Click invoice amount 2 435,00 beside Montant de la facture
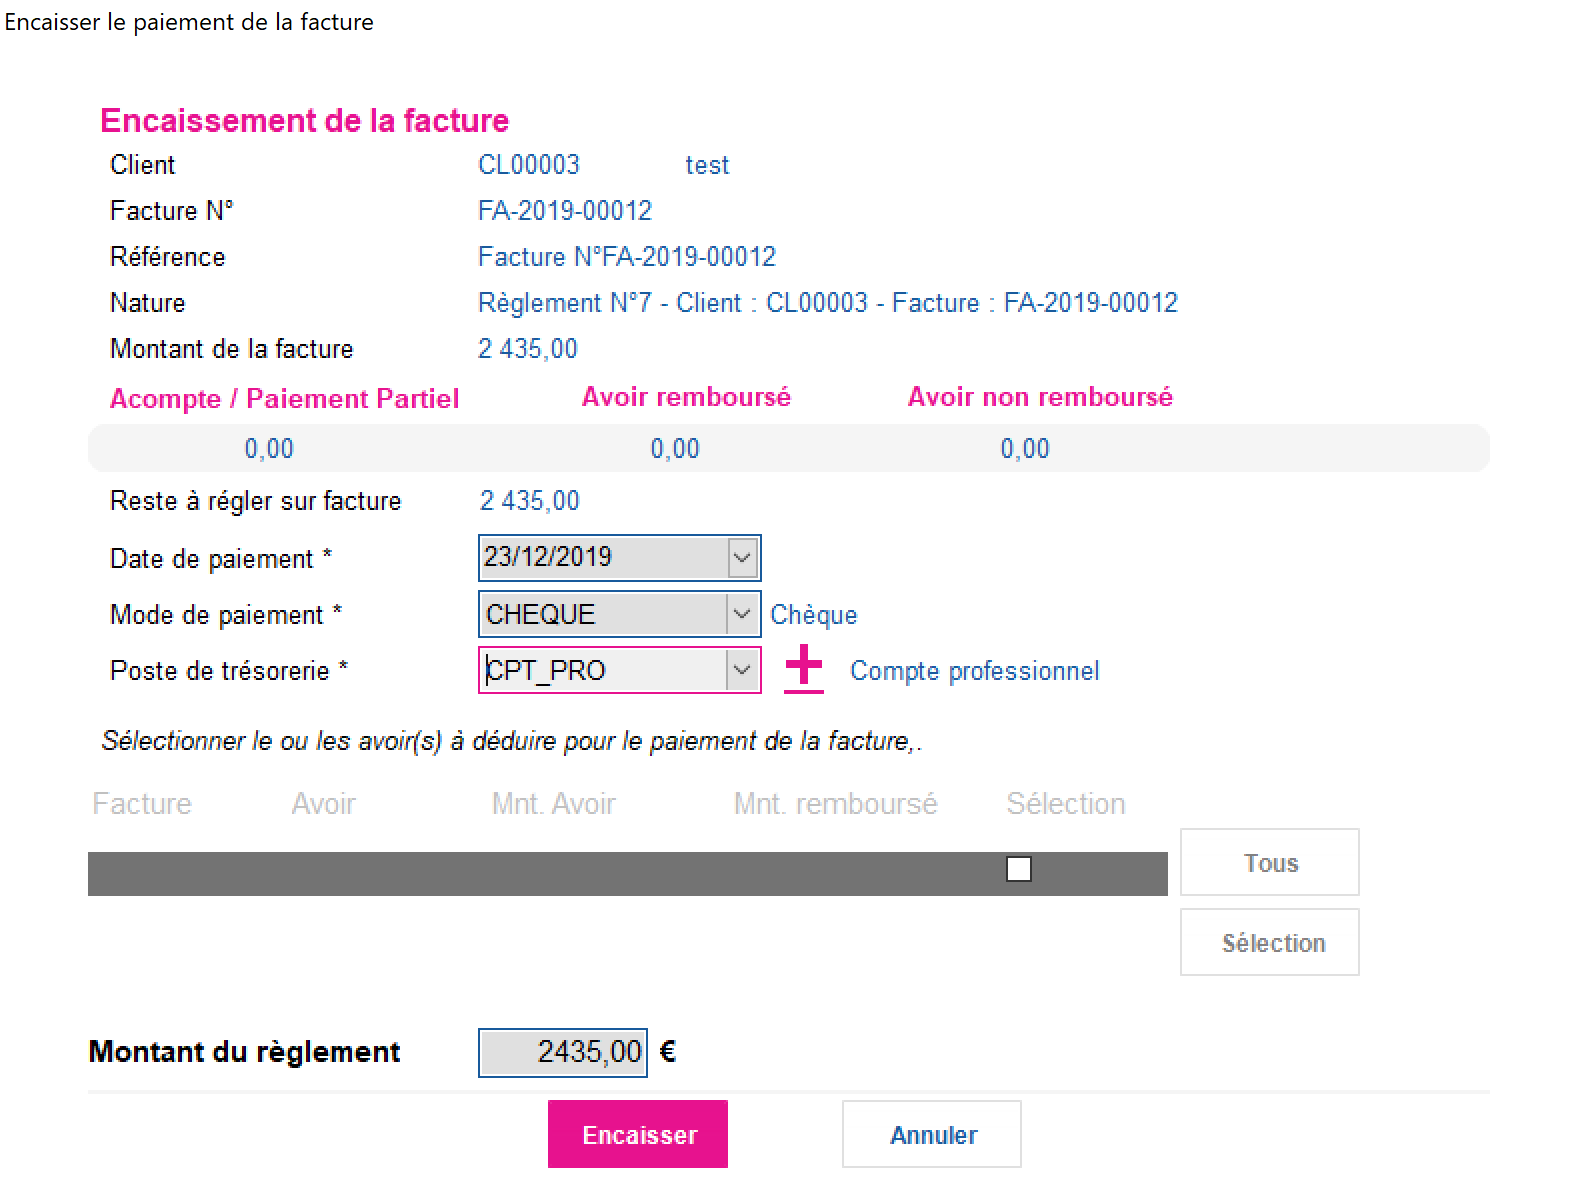Image resolution: width=1573 pixels, height=1183 pixels. point(528,349)
